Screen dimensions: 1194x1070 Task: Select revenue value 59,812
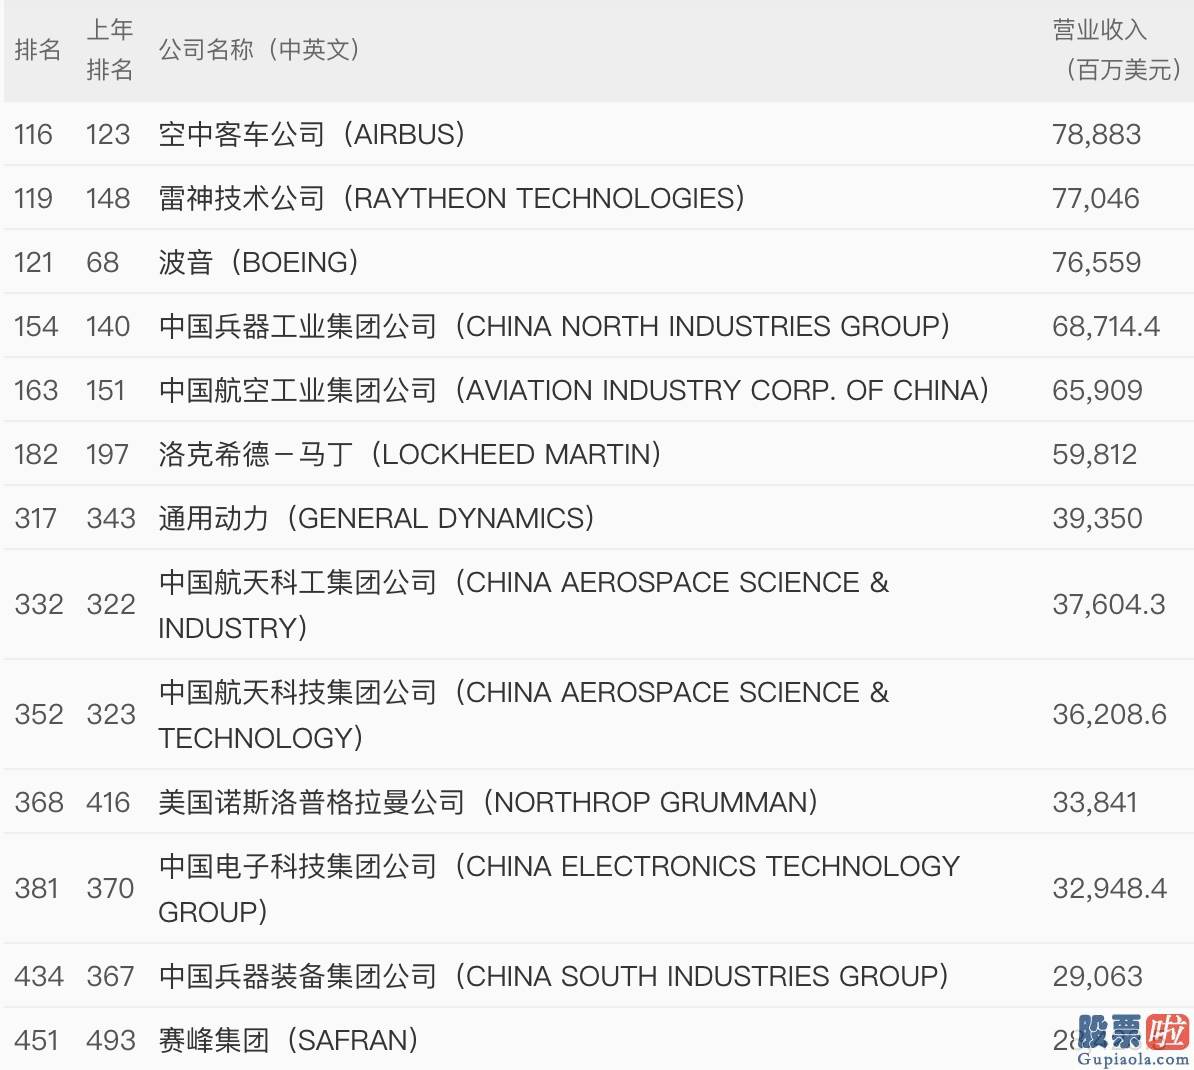coord(1094,454)
